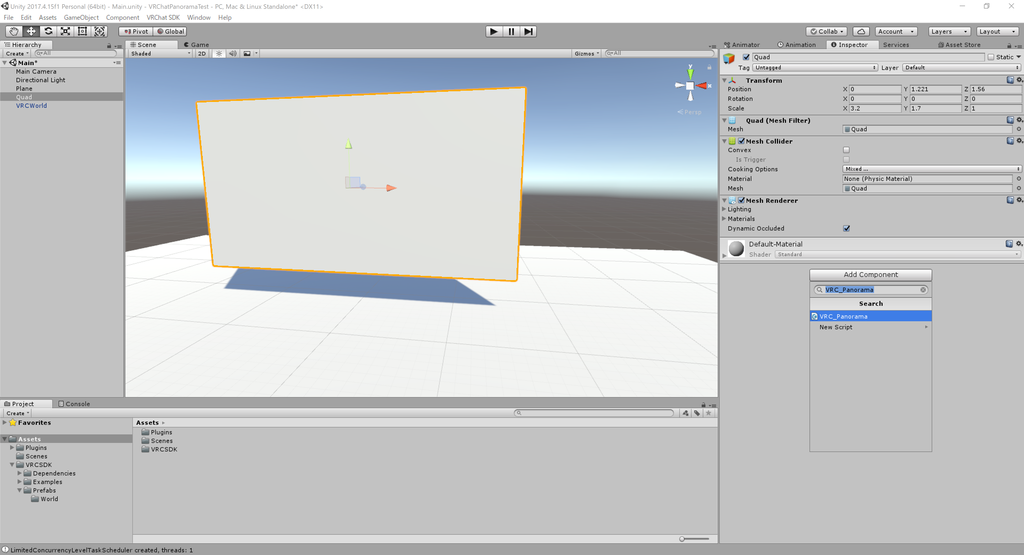Disable the Mesh Renderer component checkbox

[x=741, y=200]
